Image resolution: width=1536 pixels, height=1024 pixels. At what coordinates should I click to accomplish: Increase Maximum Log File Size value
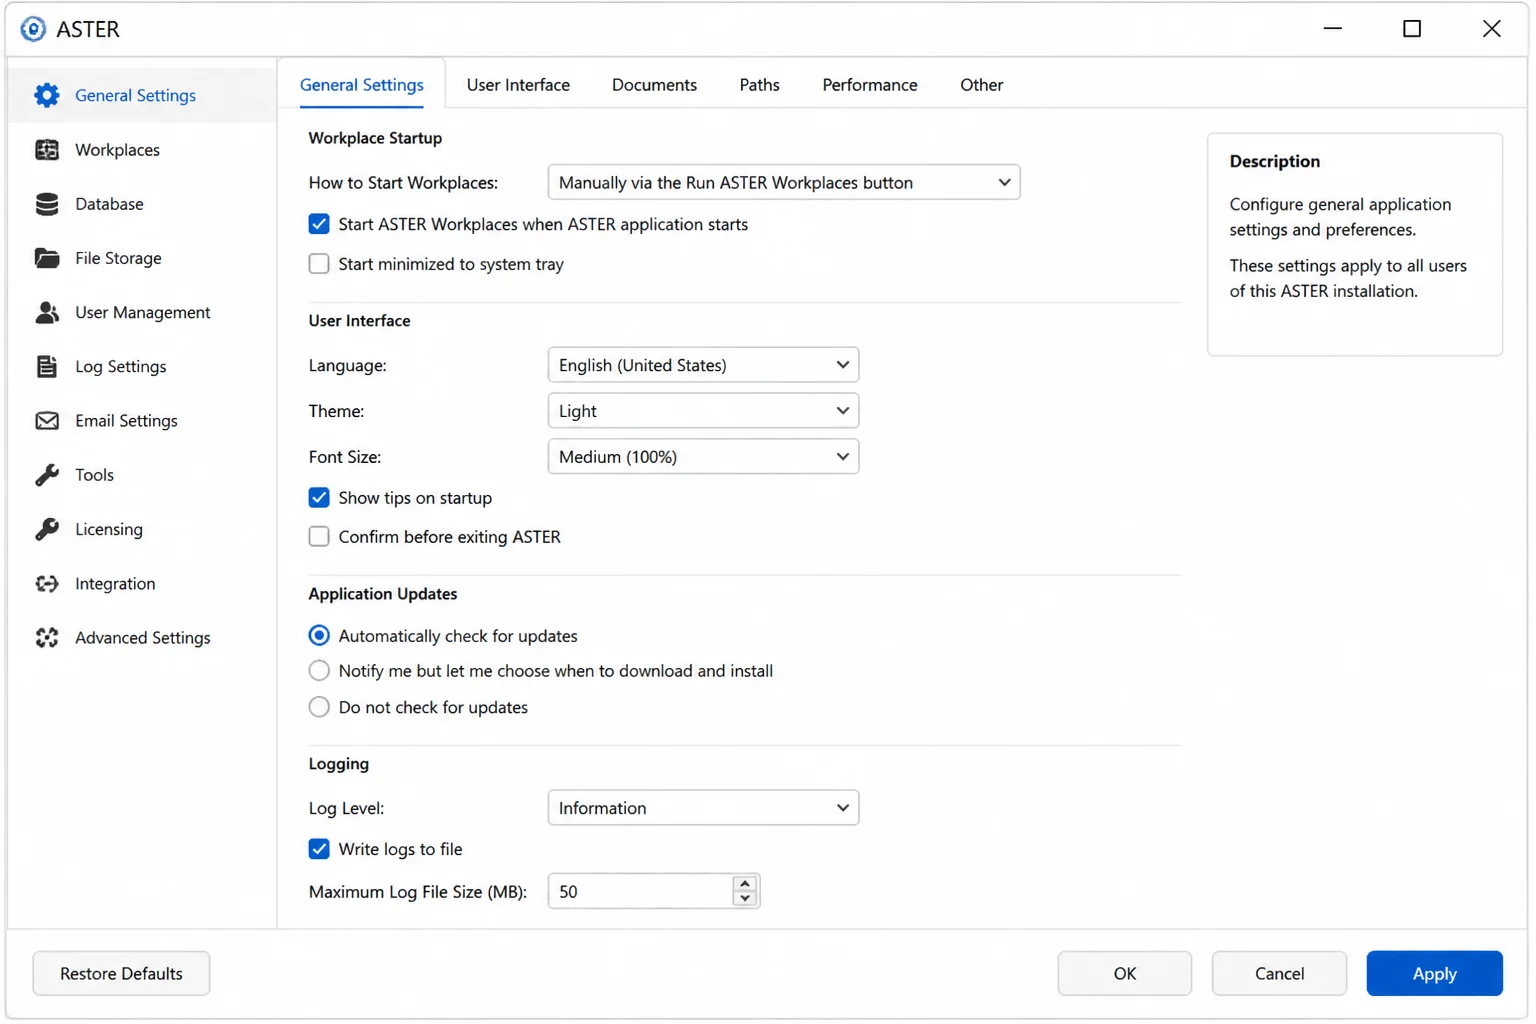coord(745,884)
